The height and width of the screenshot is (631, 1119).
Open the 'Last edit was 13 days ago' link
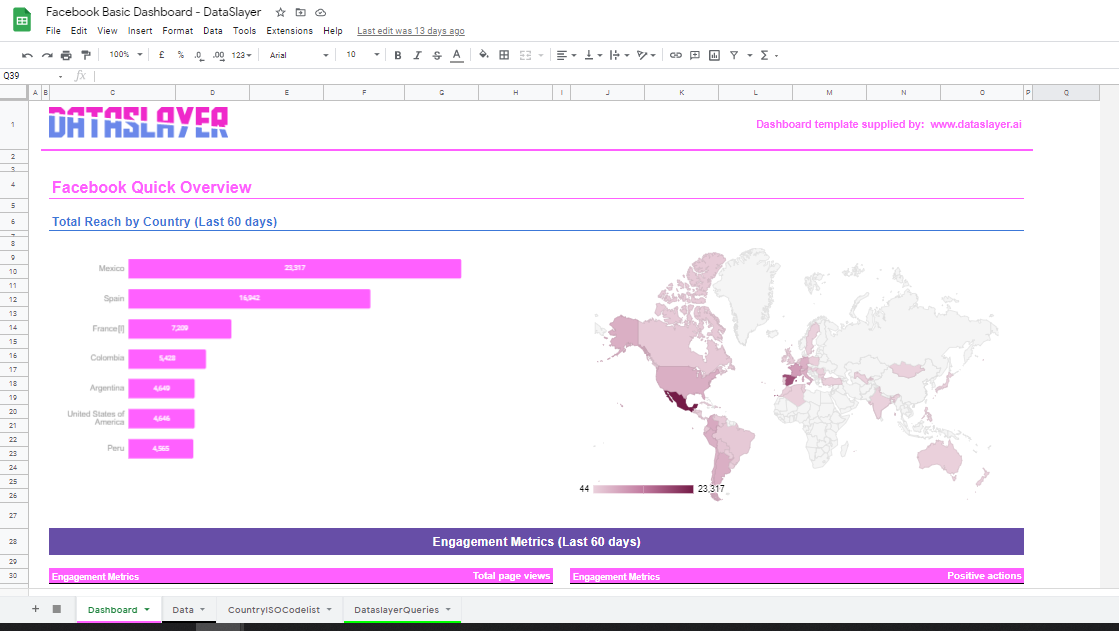click(410, 31)
